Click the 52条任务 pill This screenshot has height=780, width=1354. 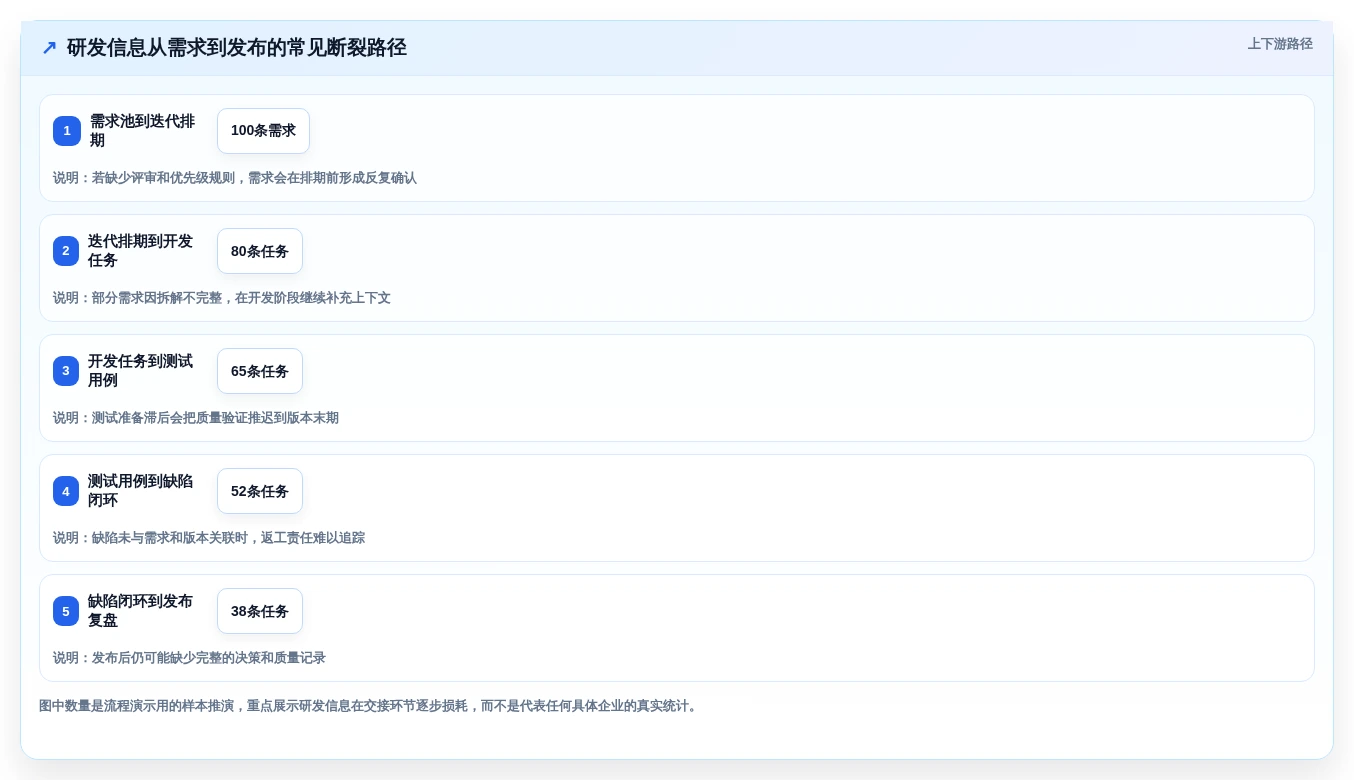260,491
